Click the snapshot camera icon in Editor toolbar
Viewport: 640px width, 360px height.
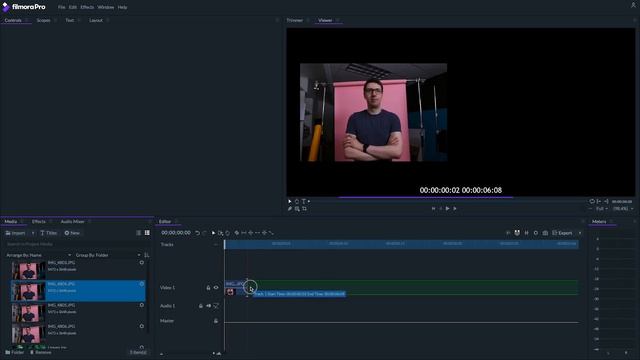pyautogui.click(x=545, y=233)
